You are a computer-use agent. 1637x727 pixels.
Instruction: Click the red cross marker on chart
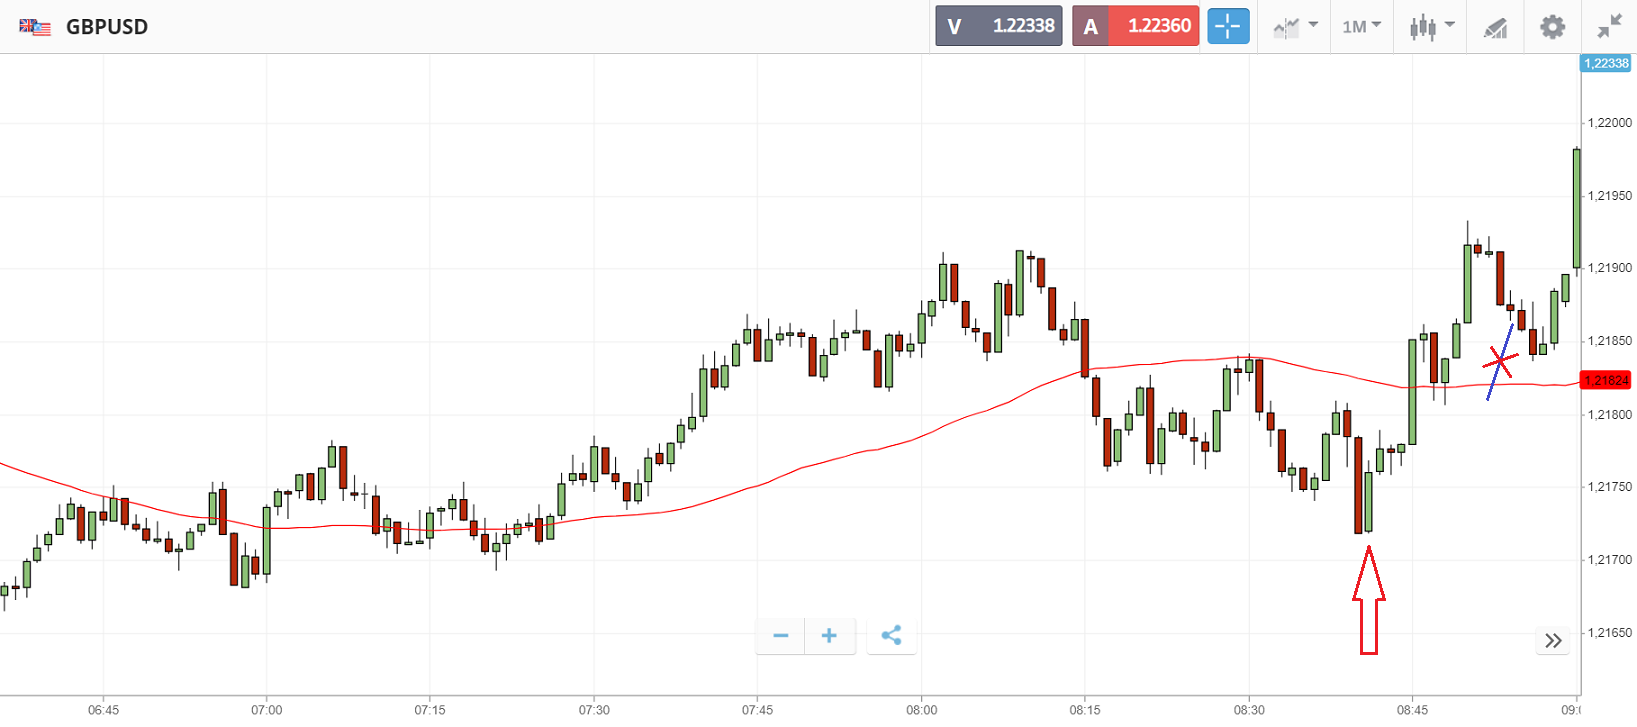tap(1500, 360)
